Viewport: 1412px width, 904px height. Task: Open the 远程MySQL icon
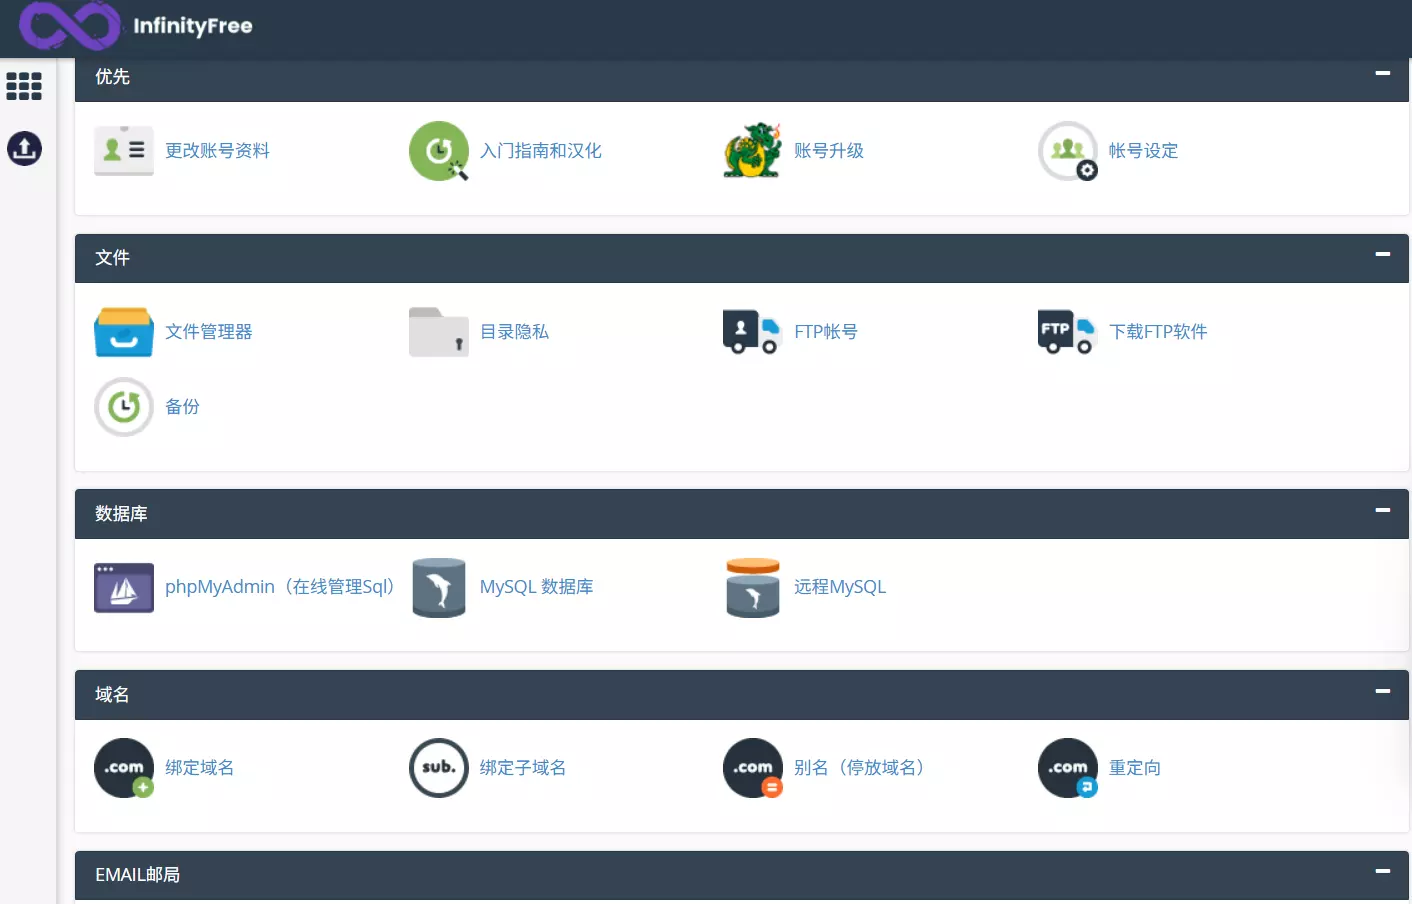click(752, 587)
